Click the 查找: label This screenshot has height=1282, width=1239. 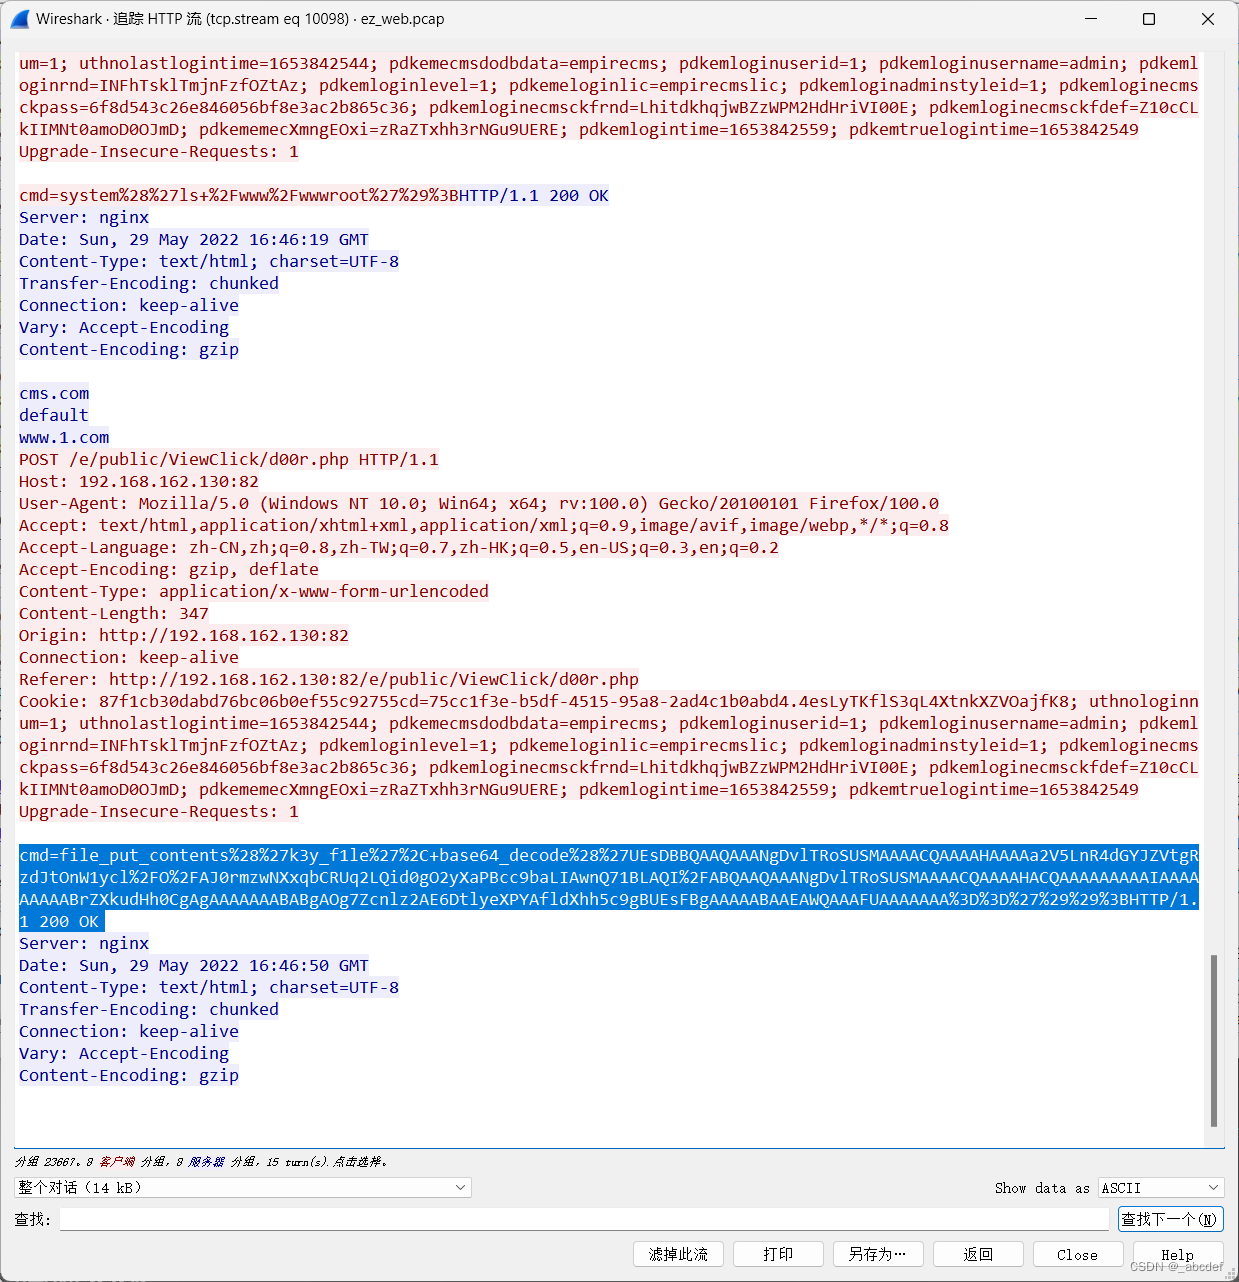[32, 1219]
